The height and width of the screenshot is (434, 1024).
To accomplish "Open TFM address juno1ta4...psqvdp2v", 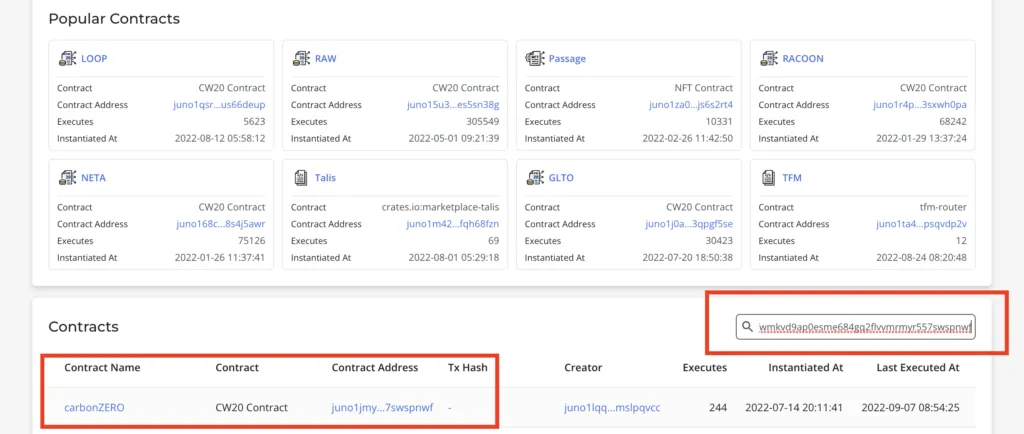I will coord(921,224).
